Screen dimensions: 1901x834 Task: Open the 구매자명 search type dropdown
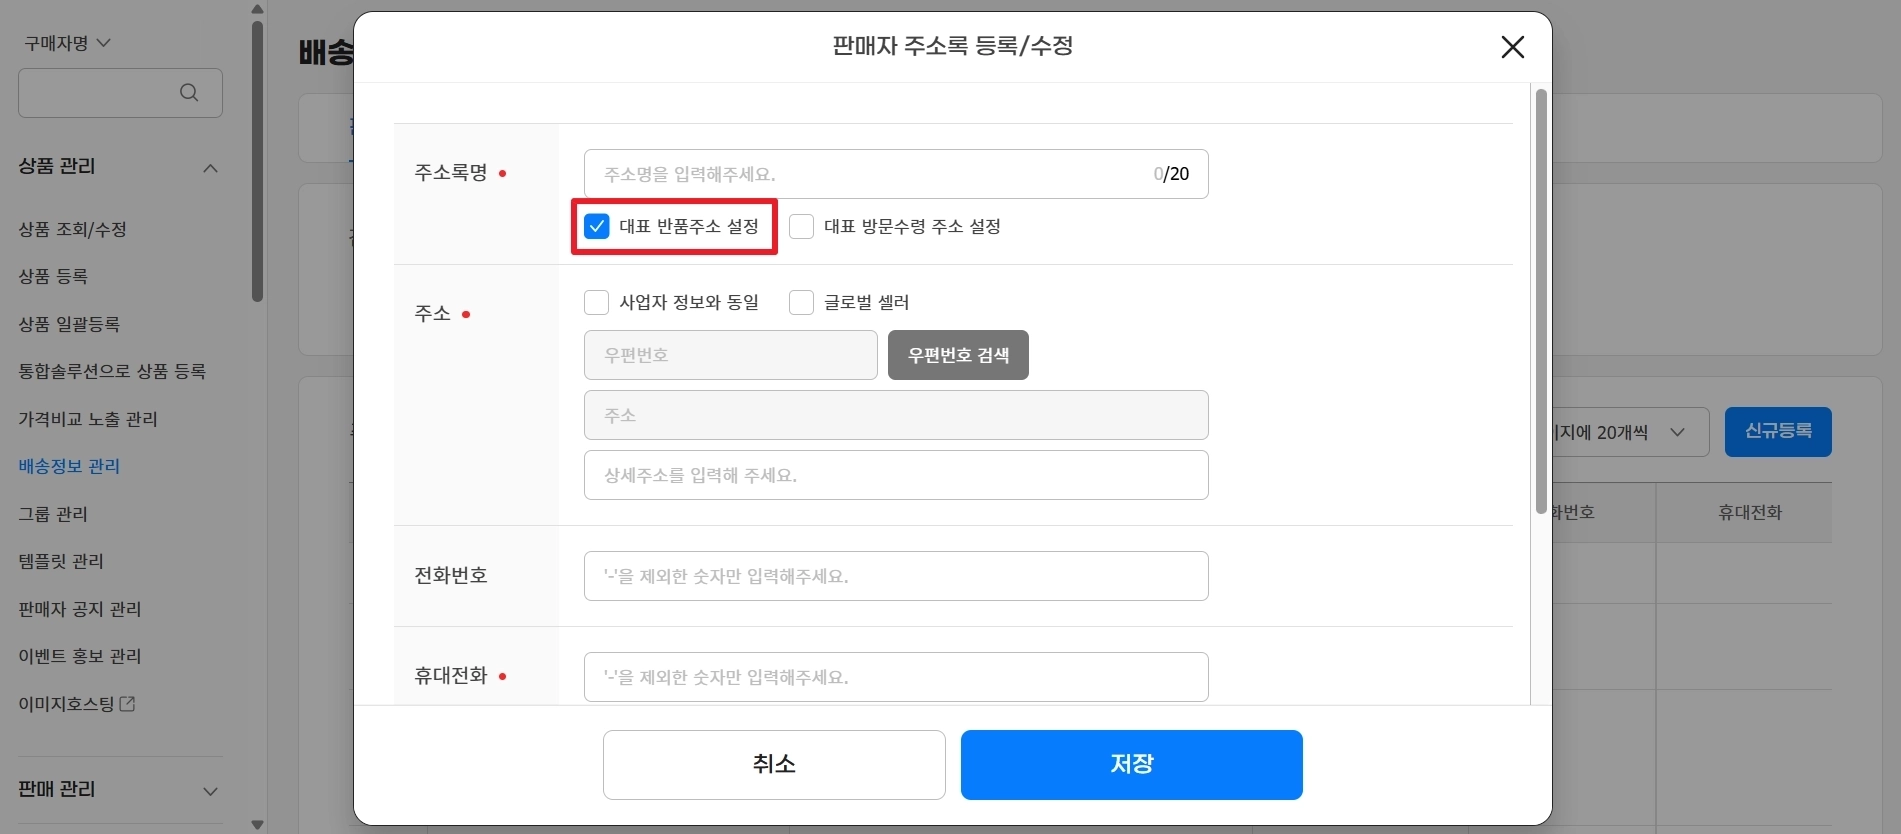pos(68,43)
